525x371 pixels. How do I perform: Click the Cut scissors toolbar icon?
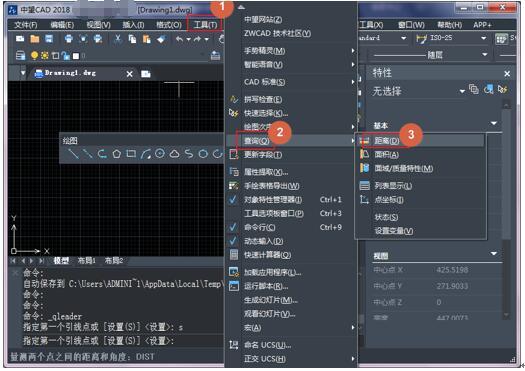point(118,39)
